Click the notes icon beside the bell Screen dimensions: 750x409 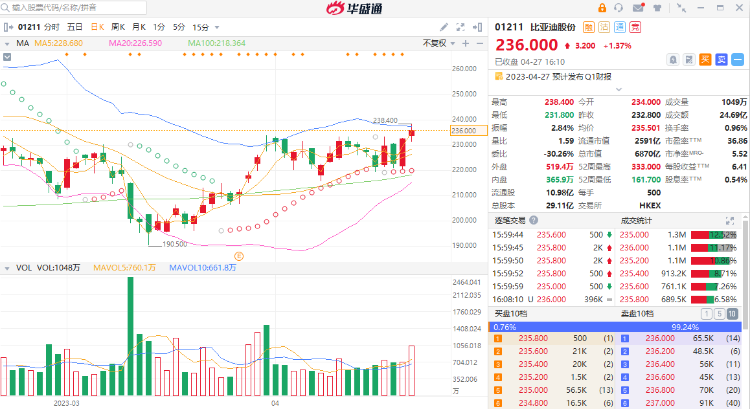tap(689, 60)
